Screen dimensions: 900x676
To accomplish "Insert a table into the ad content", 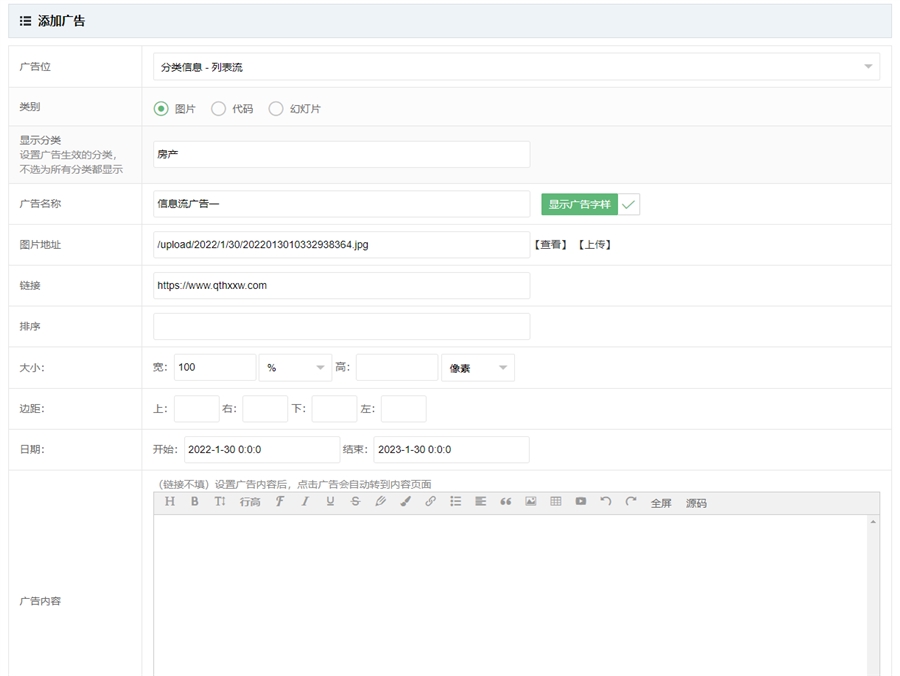I will pos(555,502).
